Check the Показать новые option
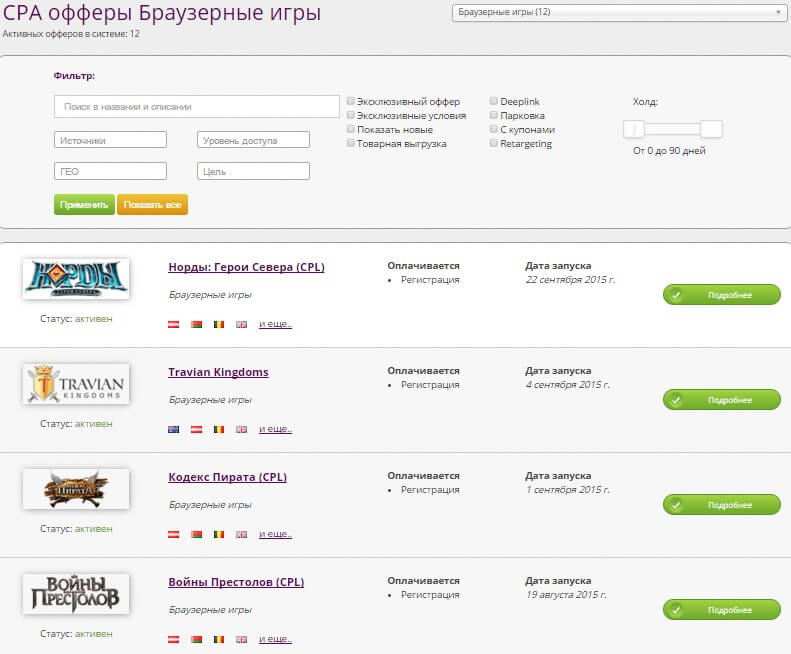This screenshot has width=791, height=654. [351, 129]
